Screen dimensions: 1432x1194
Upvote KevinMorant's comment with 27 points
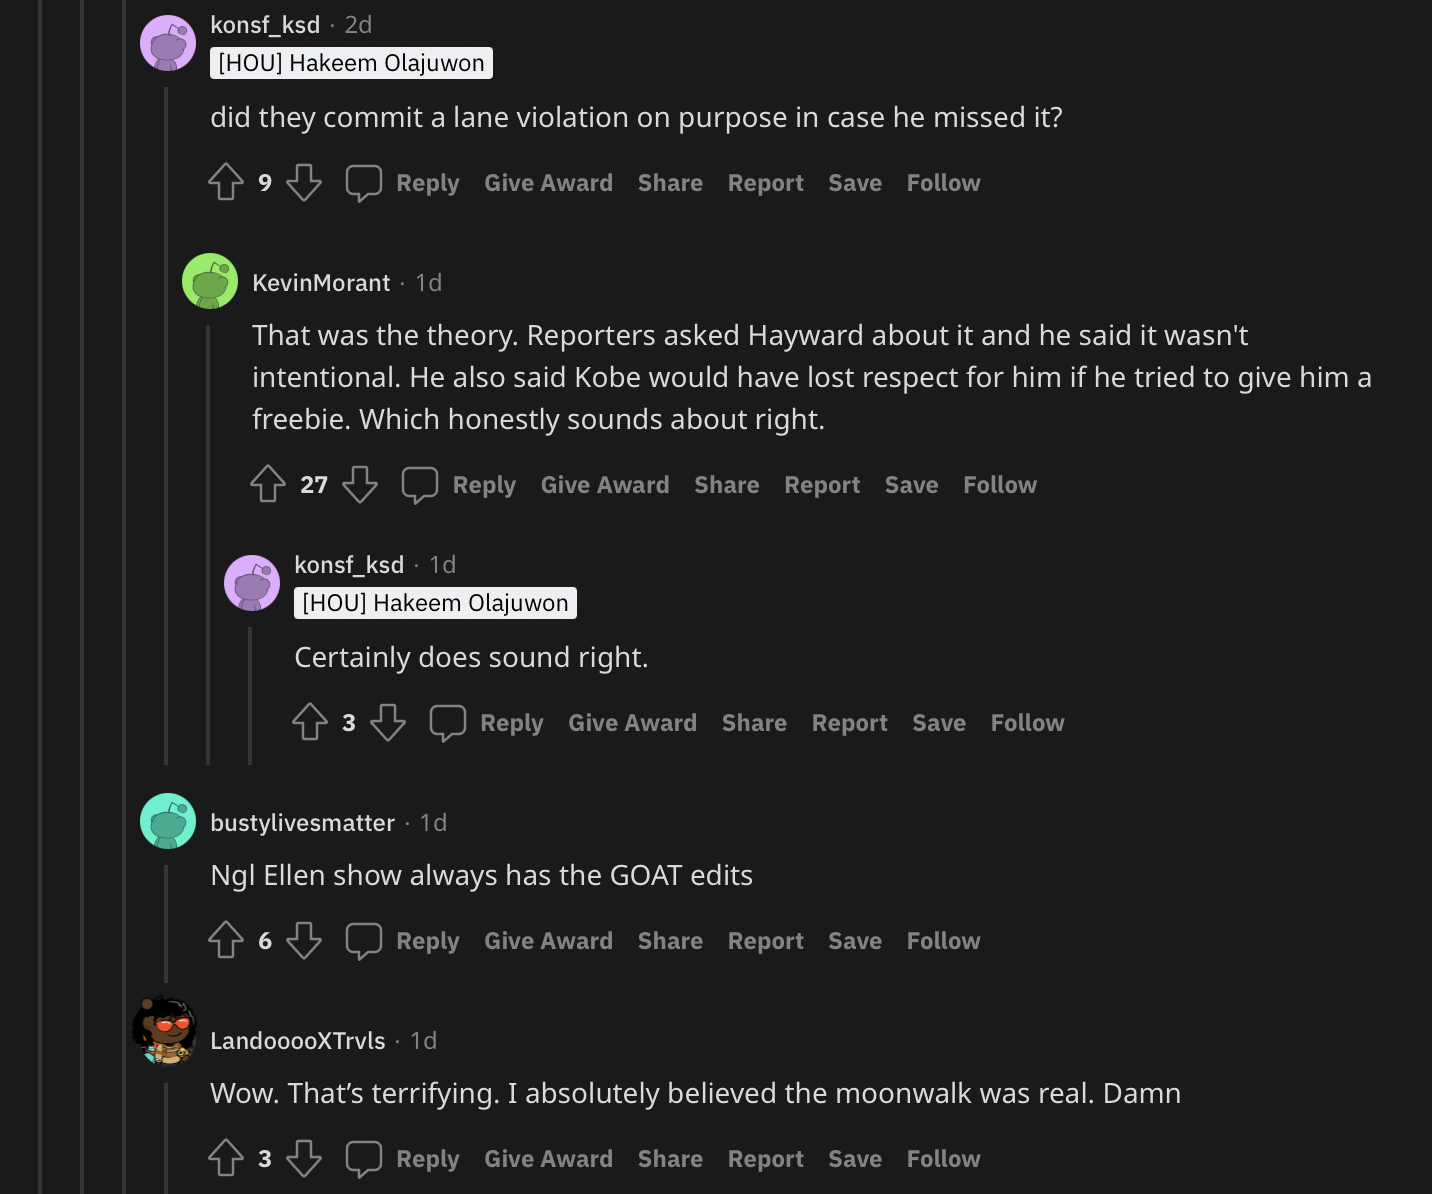(x=268, y=484)
